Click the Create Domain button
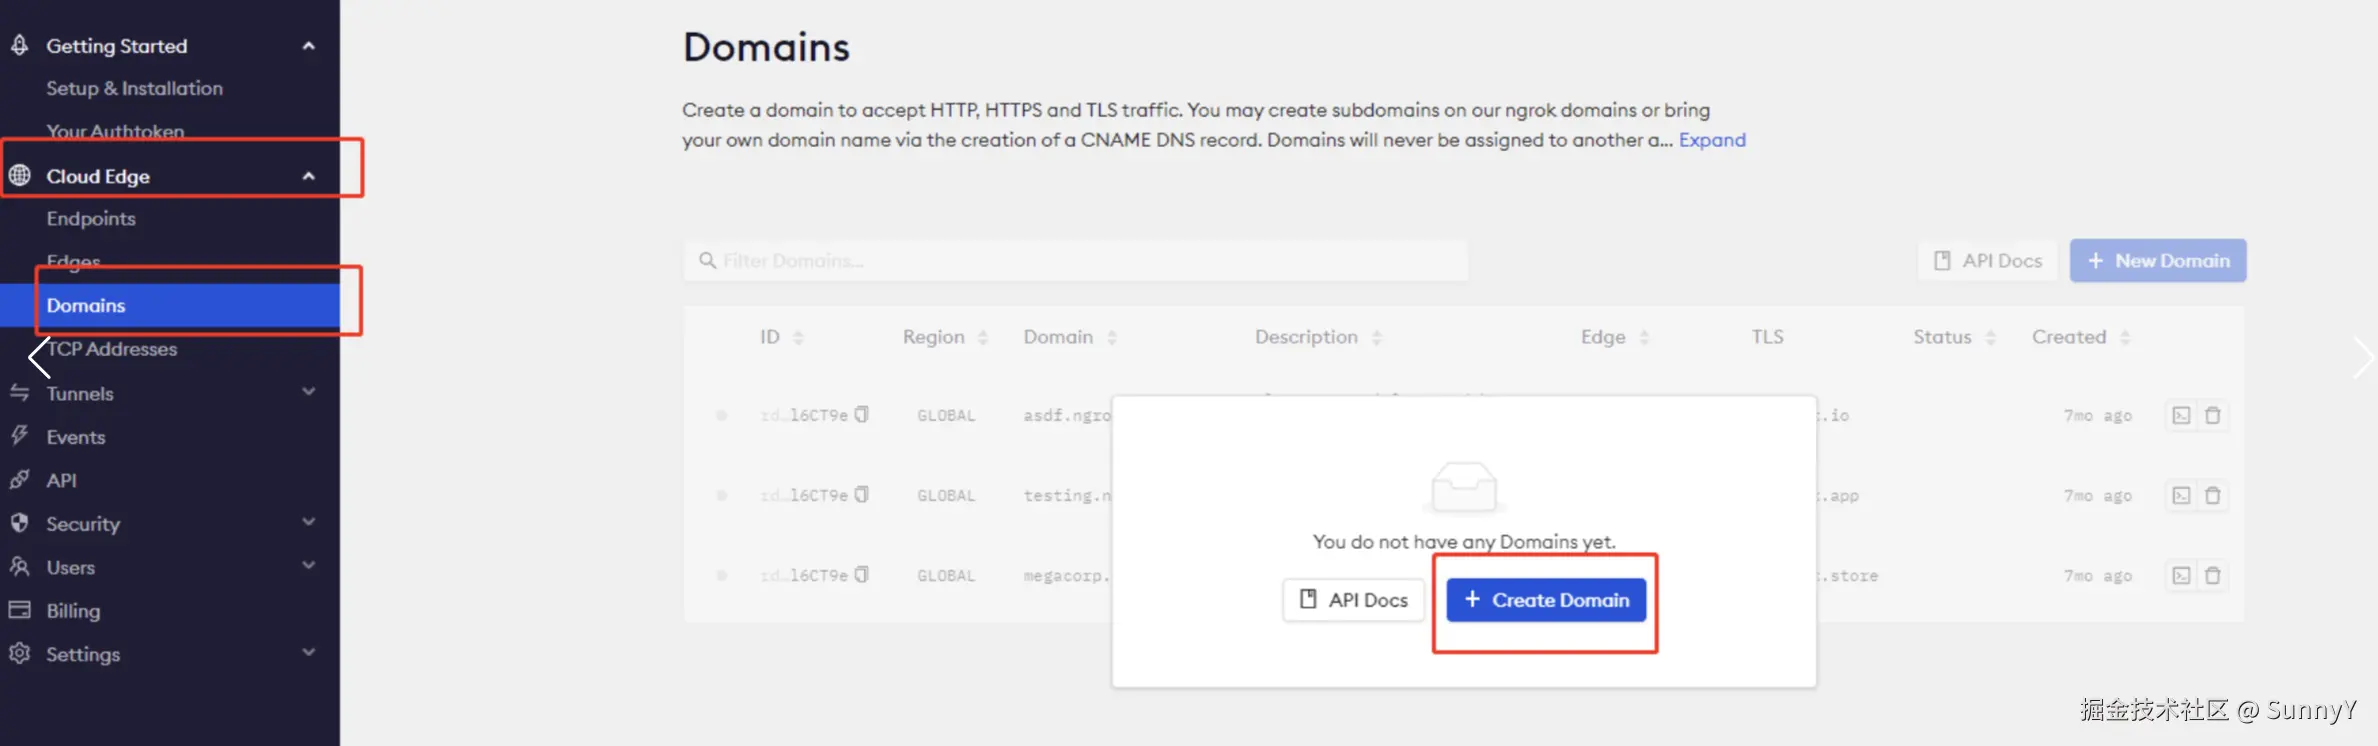Viewport: 2378px width, 746px height. click(1546, 600)
